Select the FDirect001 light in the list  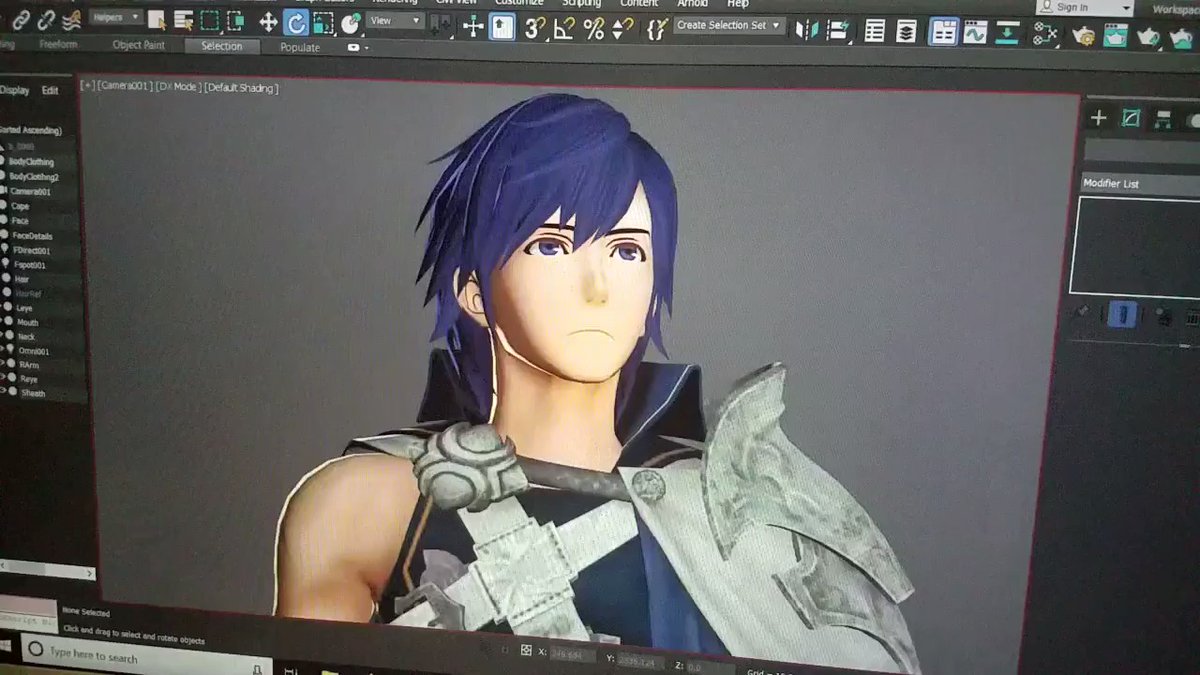(x=32, y=250)
